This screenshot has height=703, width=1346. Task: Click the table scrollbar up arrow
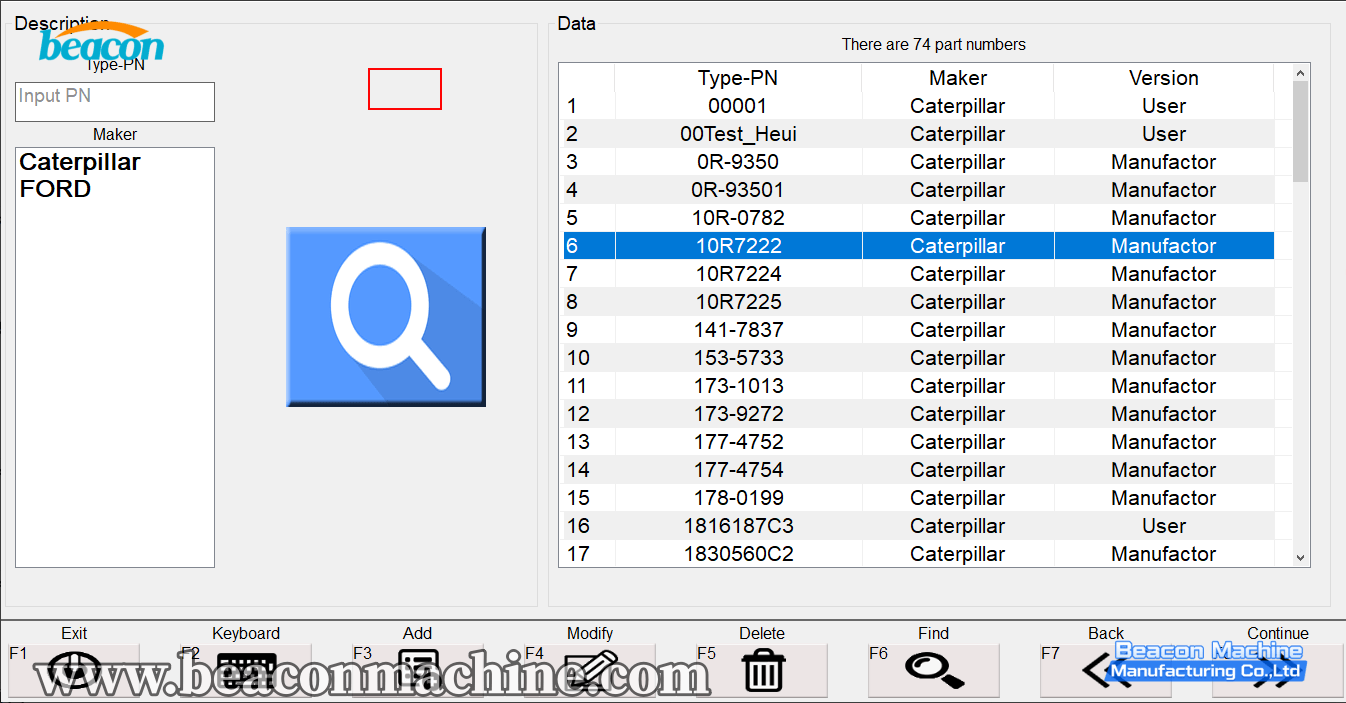tap(1300, 73)
